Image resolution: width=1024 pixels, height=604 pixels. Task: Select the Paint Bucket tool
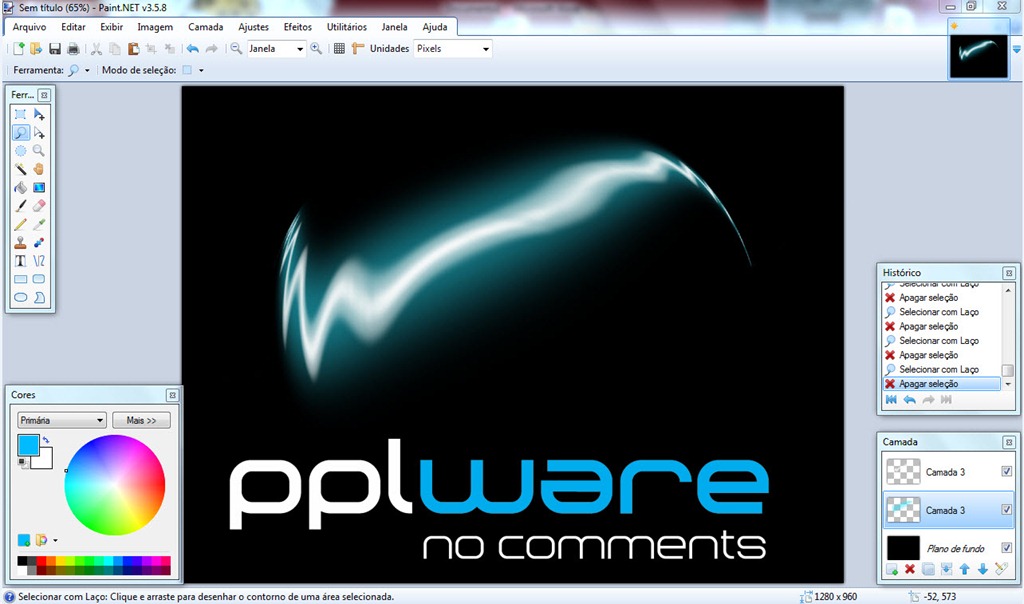point(20,187)
